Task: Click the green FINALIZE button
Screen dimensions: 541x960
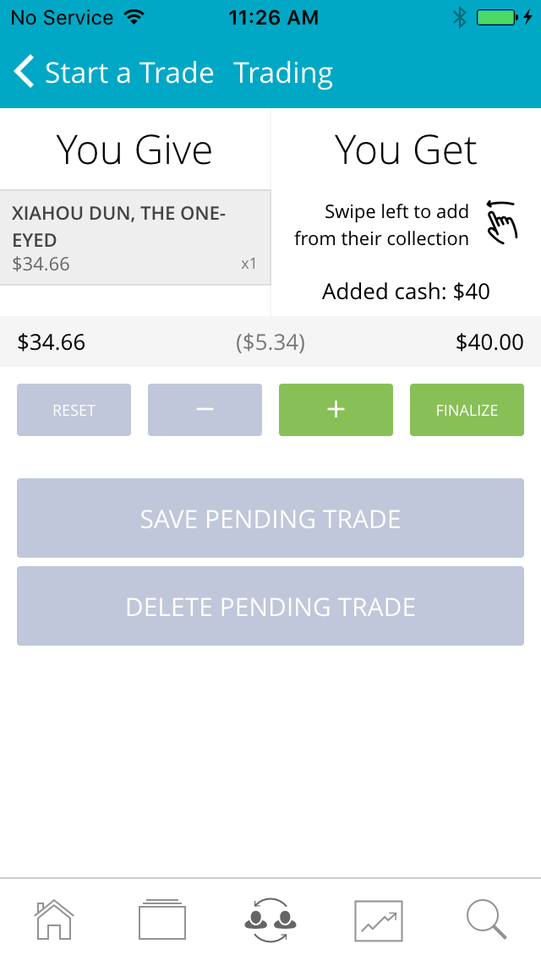Action: coord(467,410)
